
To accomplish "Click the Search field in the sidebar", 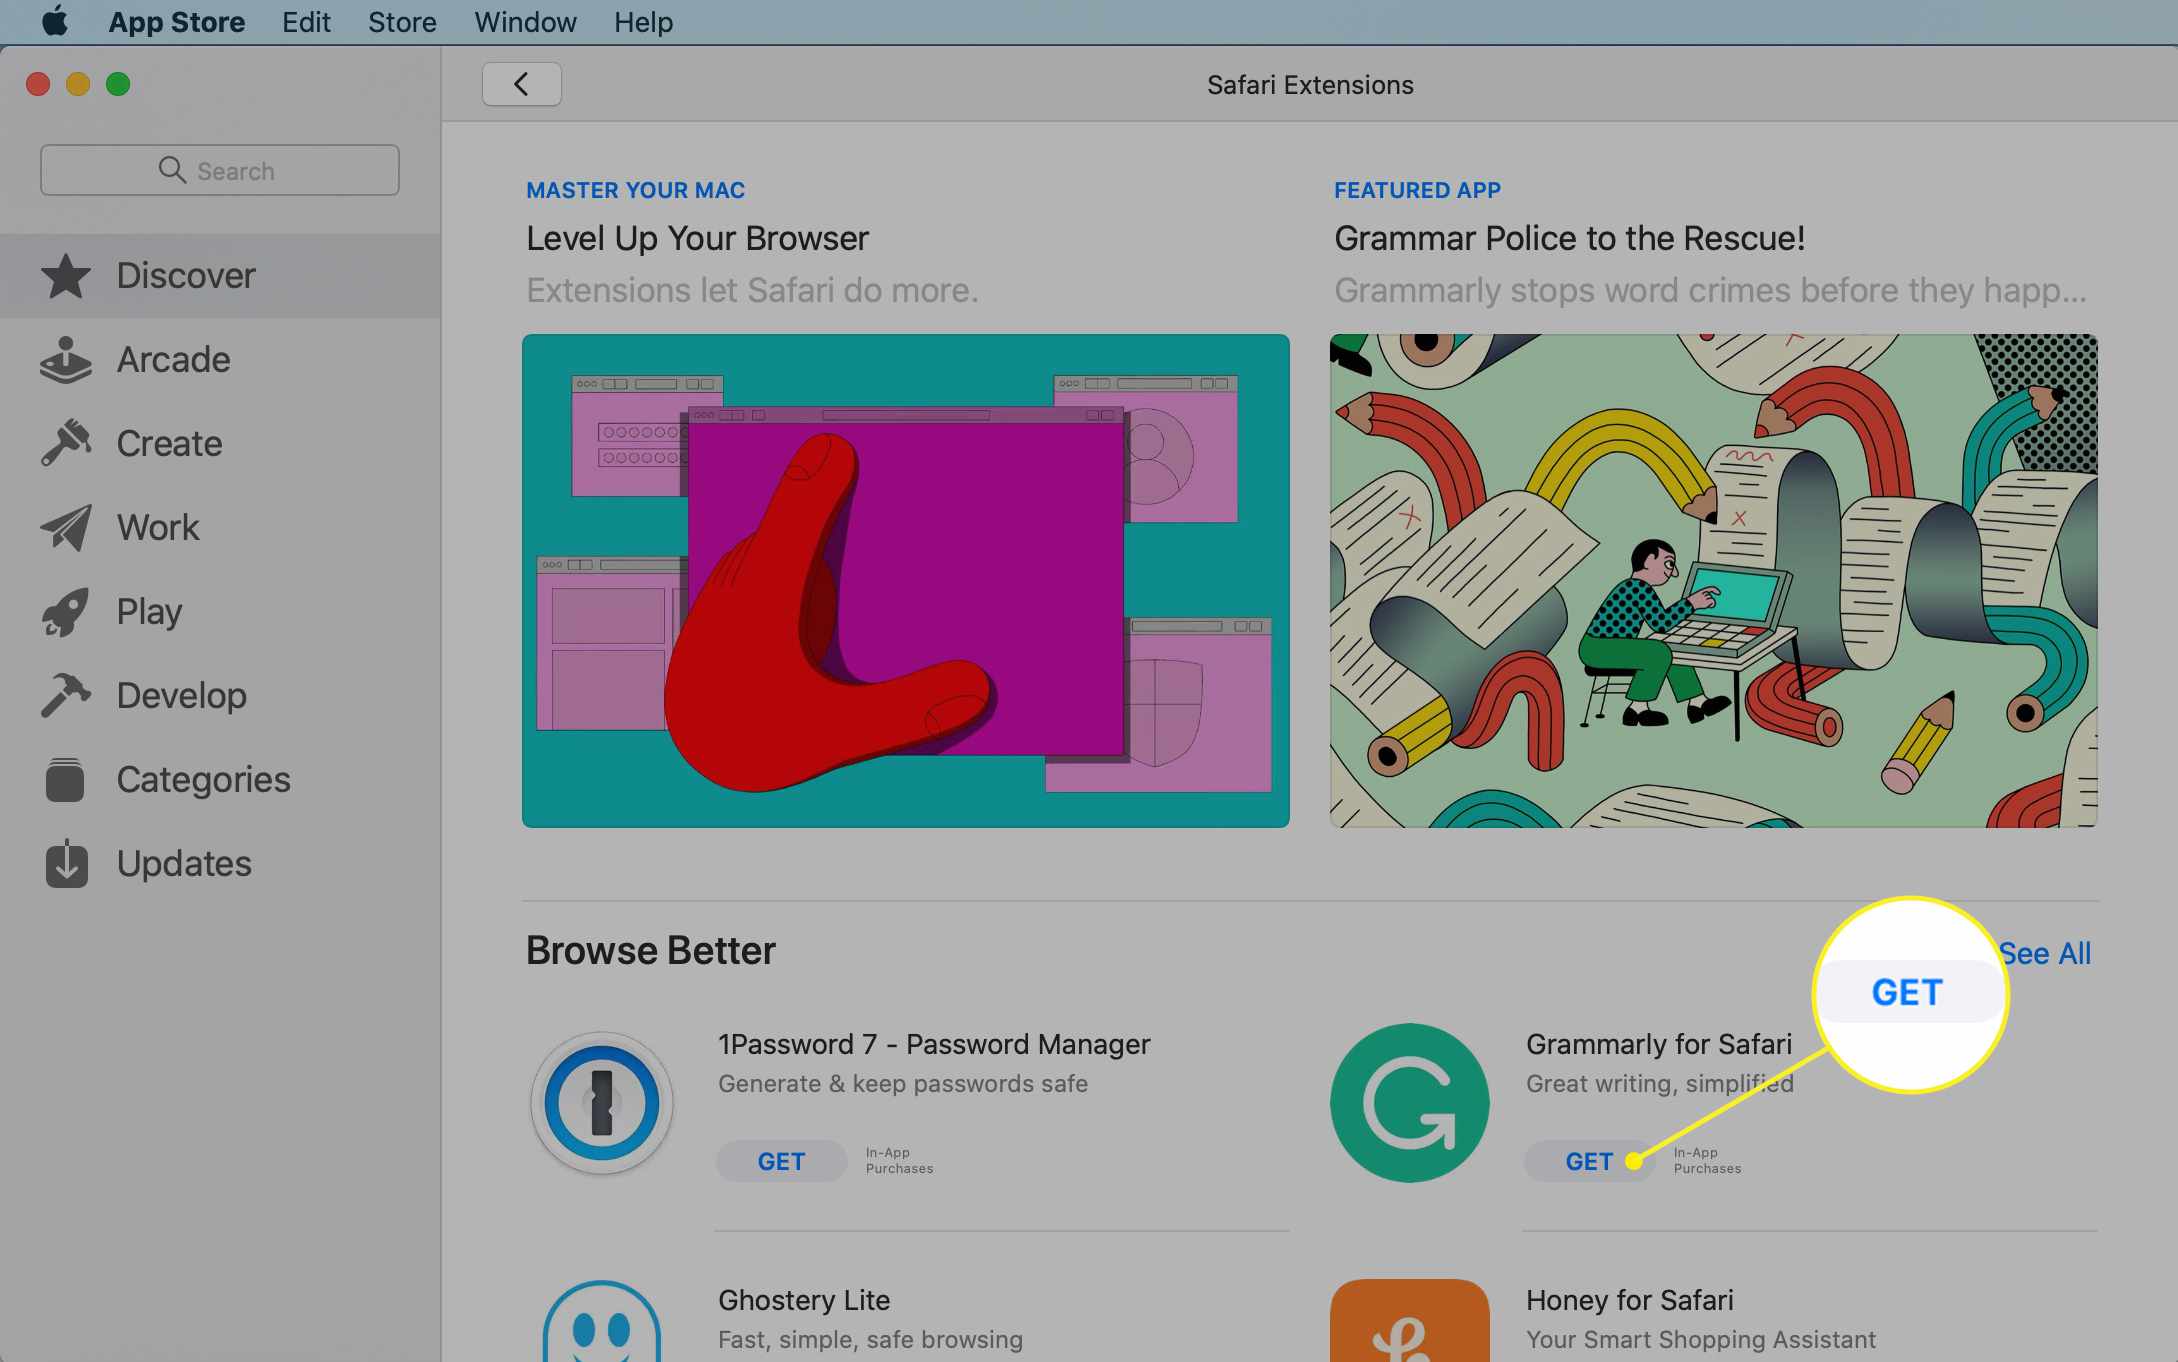I will coord(220,170).
